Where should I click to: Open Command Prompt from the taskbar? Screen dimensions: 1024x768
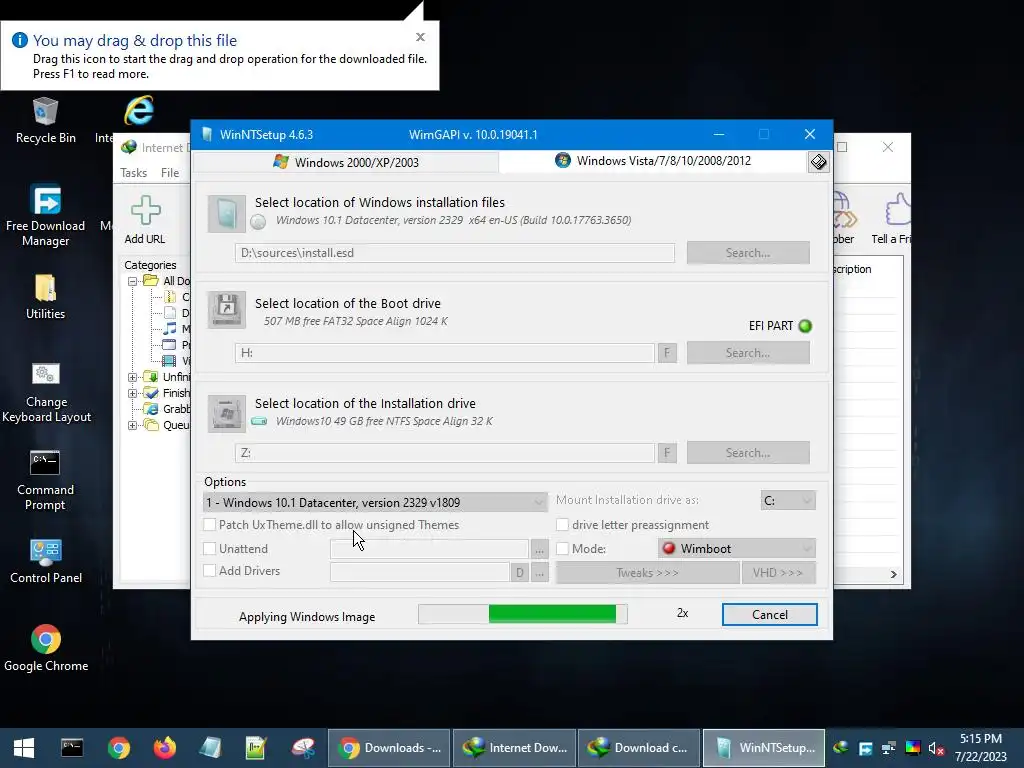coord(72,748)
